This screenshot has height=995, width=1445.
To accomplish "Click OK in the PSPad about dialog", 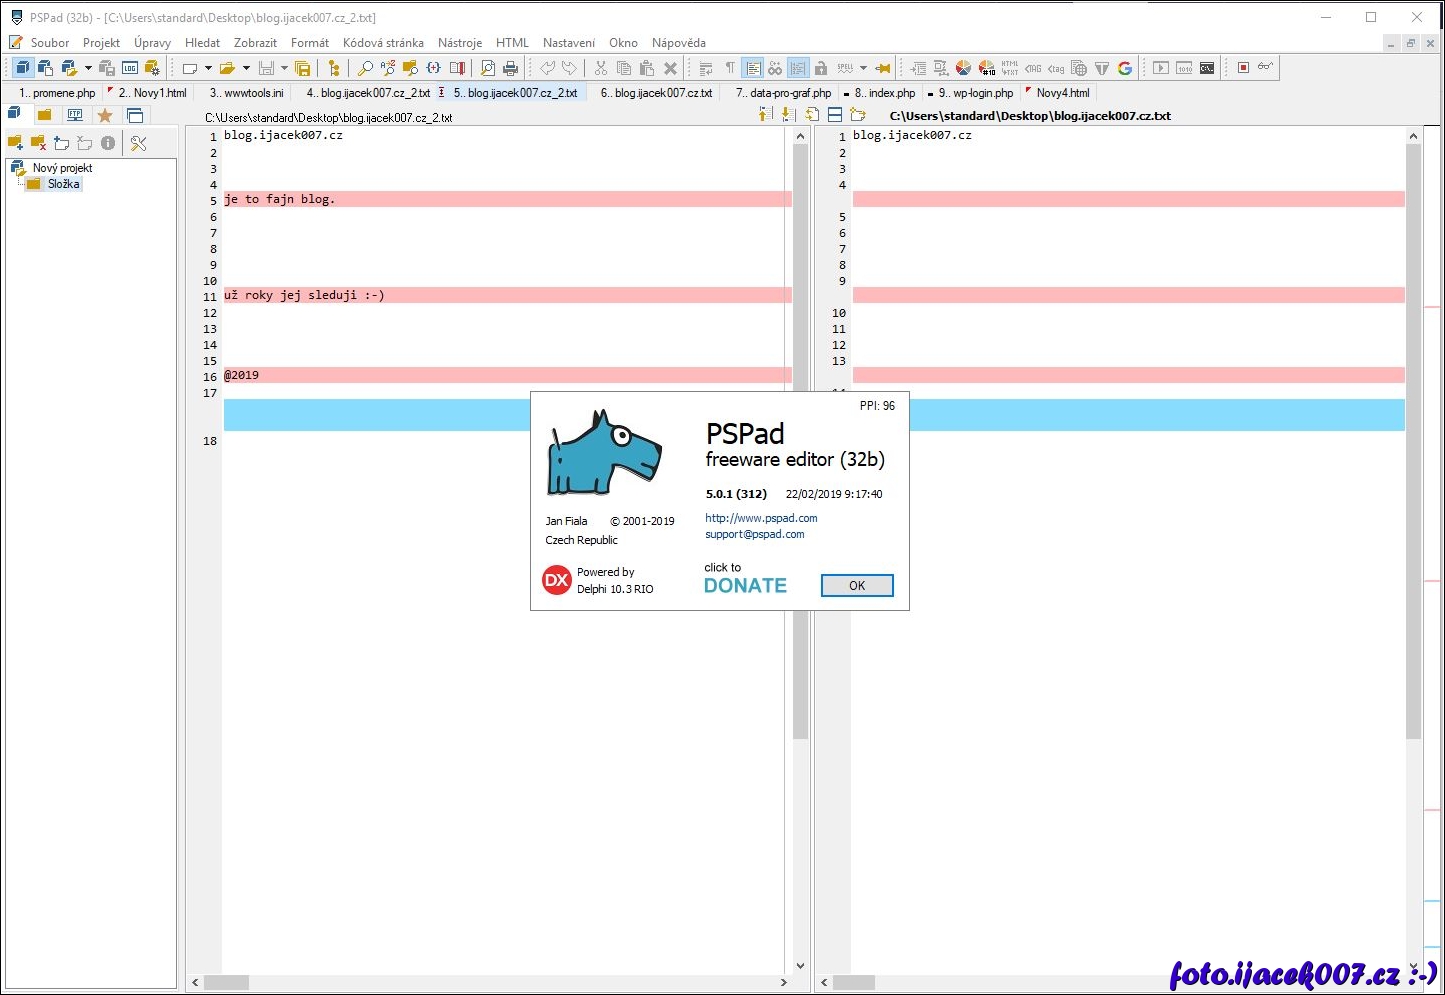I will point(857,585).
